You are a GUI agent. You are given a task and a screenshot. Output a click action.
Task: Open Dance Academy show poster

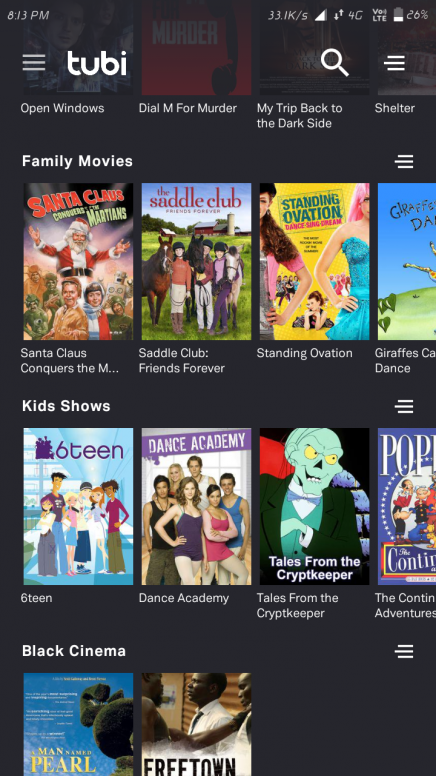point(196,506)
